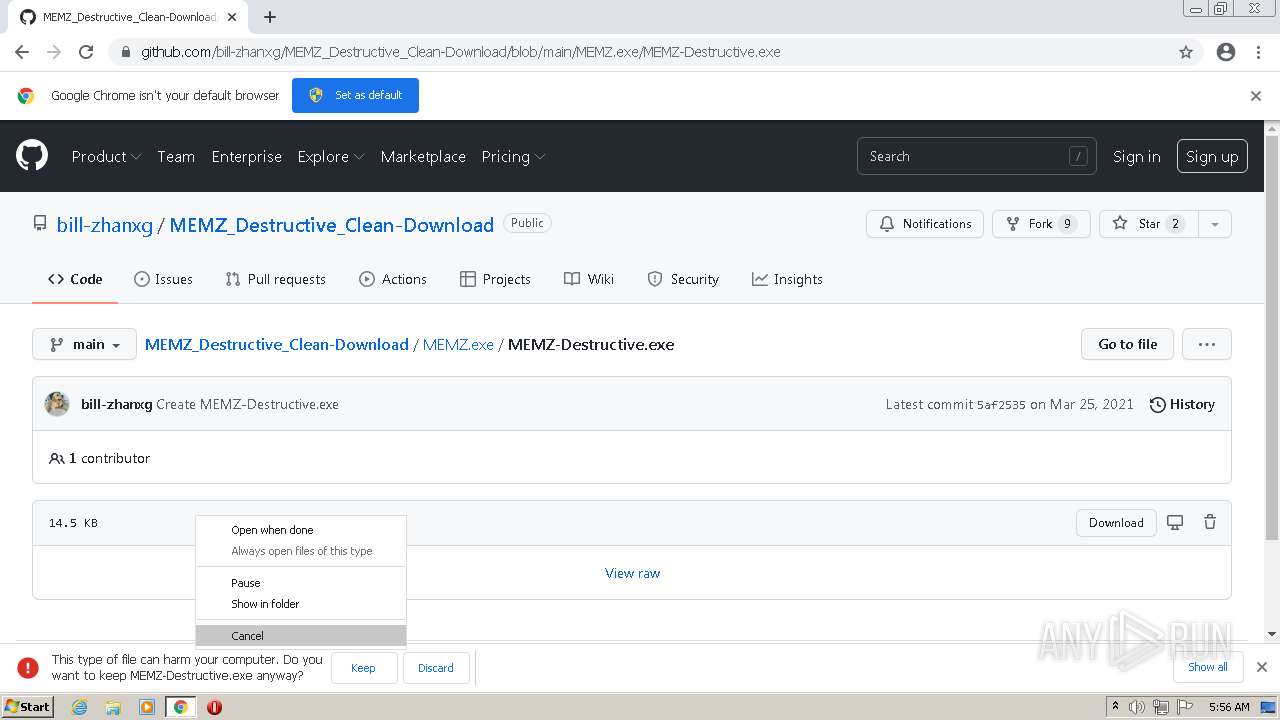Open bill-zhanxg owner profile link

coord(105,225)
